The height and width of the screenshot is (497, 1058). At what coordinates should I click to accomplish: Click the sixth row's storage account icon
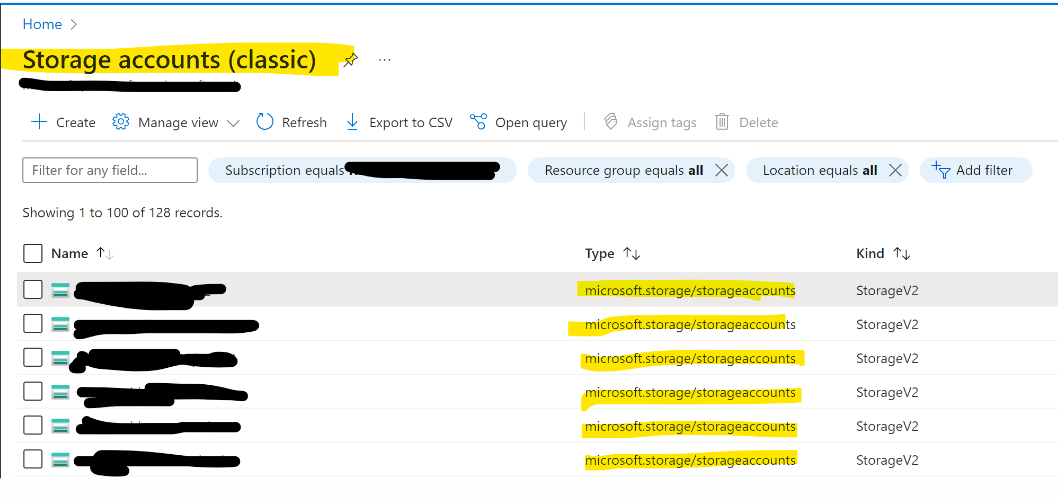click(x=61, y=460)
